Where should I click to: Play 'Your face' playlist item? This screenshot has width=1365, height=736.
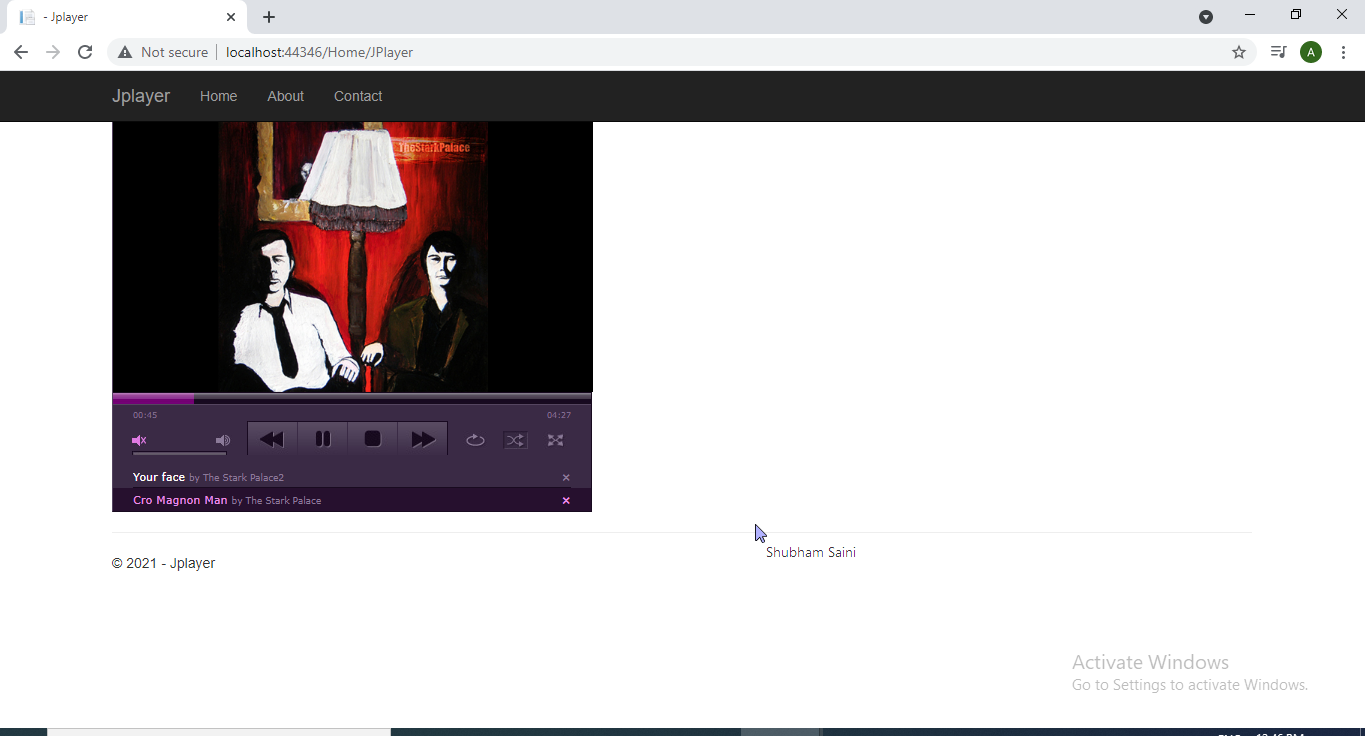pos(159,477)
